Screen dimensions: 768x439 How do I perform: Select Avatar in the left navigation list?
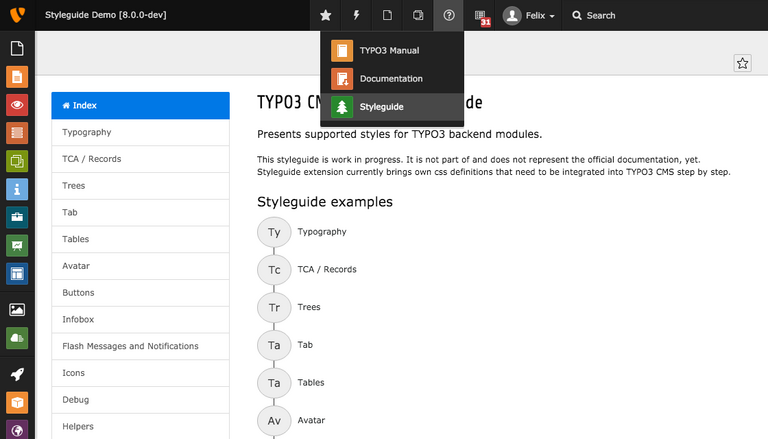pyautogui.click(x=141, y=266)
